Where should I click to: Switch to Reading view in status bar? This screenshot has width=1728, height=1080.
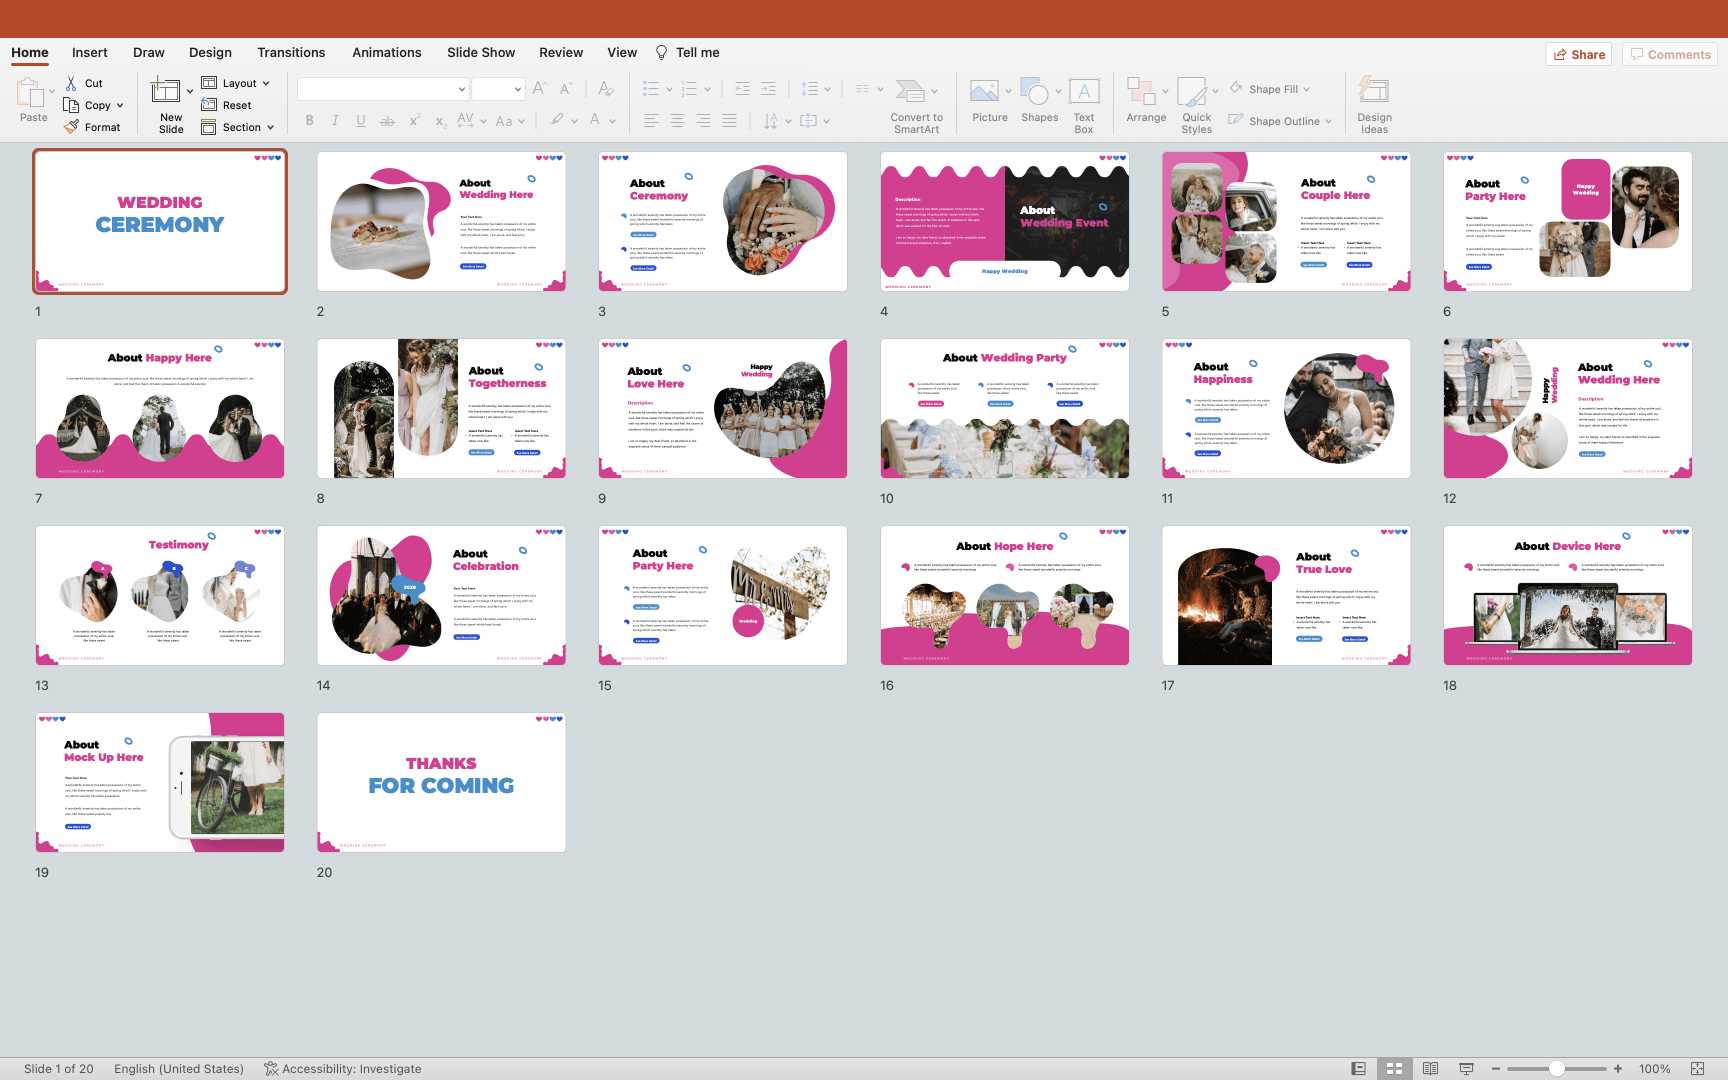pos(1430,1069)
